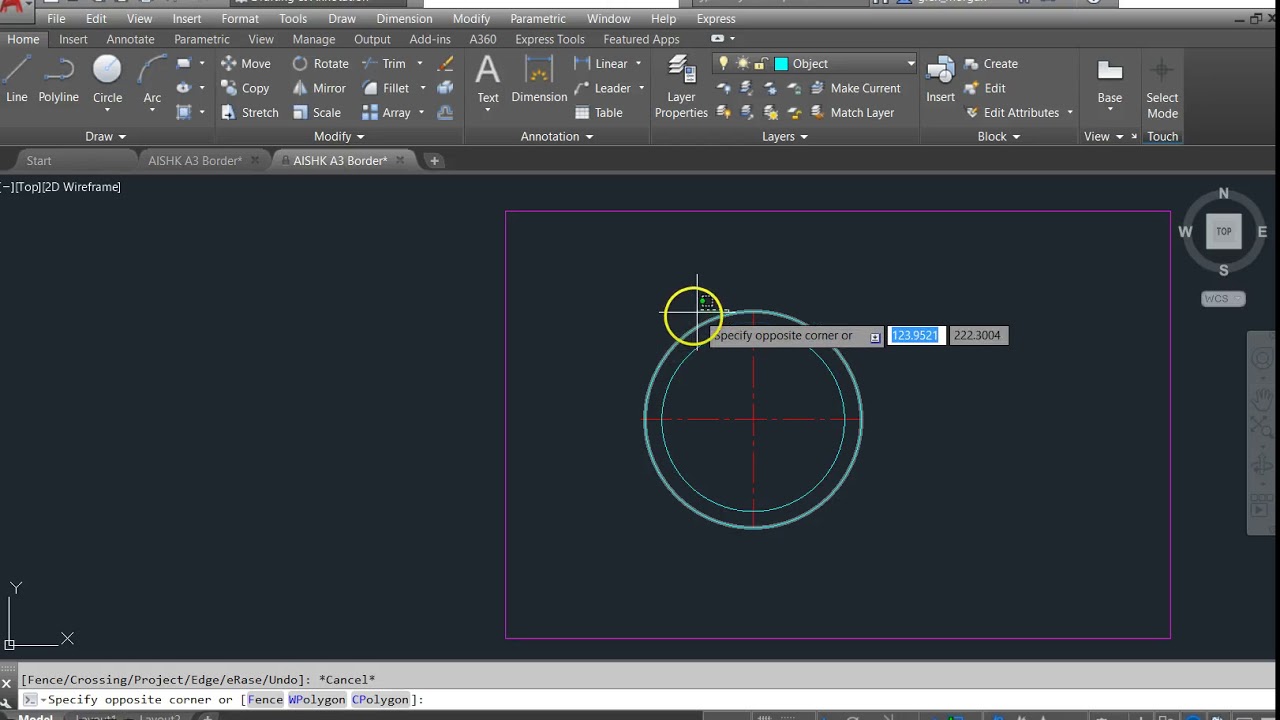The width and height of the screenshot is (1280, 720).
Task: Open the Annotate ribbon tab
Action: [131, 39]
